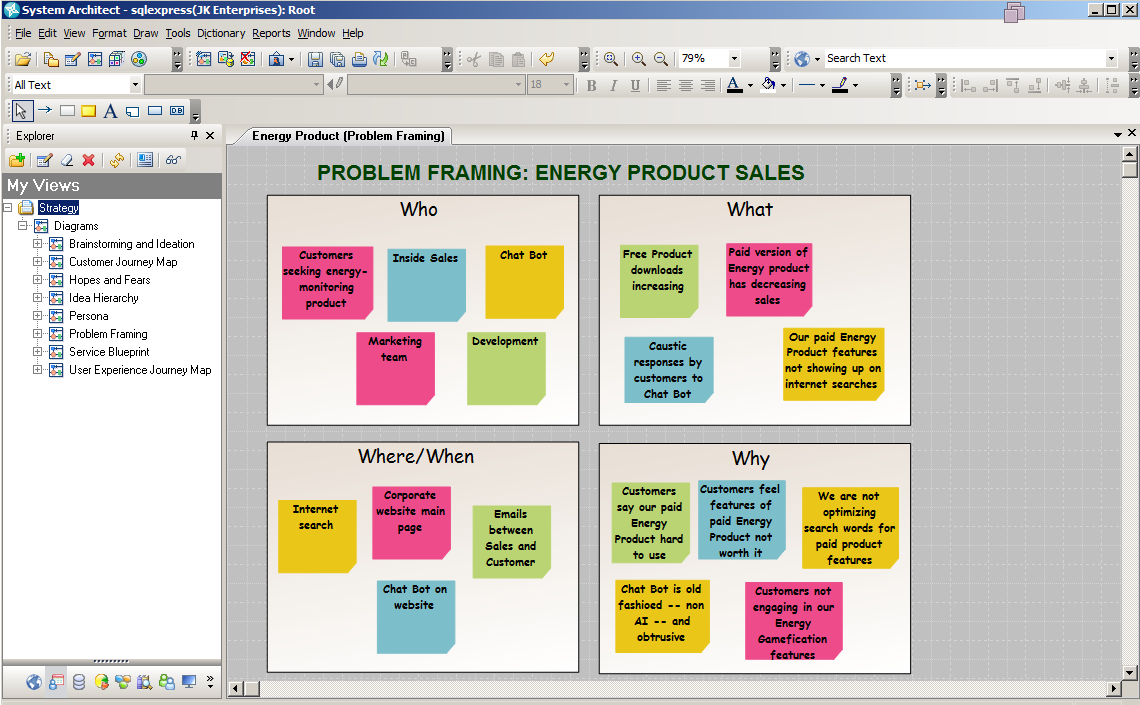Expand the Brainstorming and Ideation node
The image size is (1140, 705).
tap(37, 243)
